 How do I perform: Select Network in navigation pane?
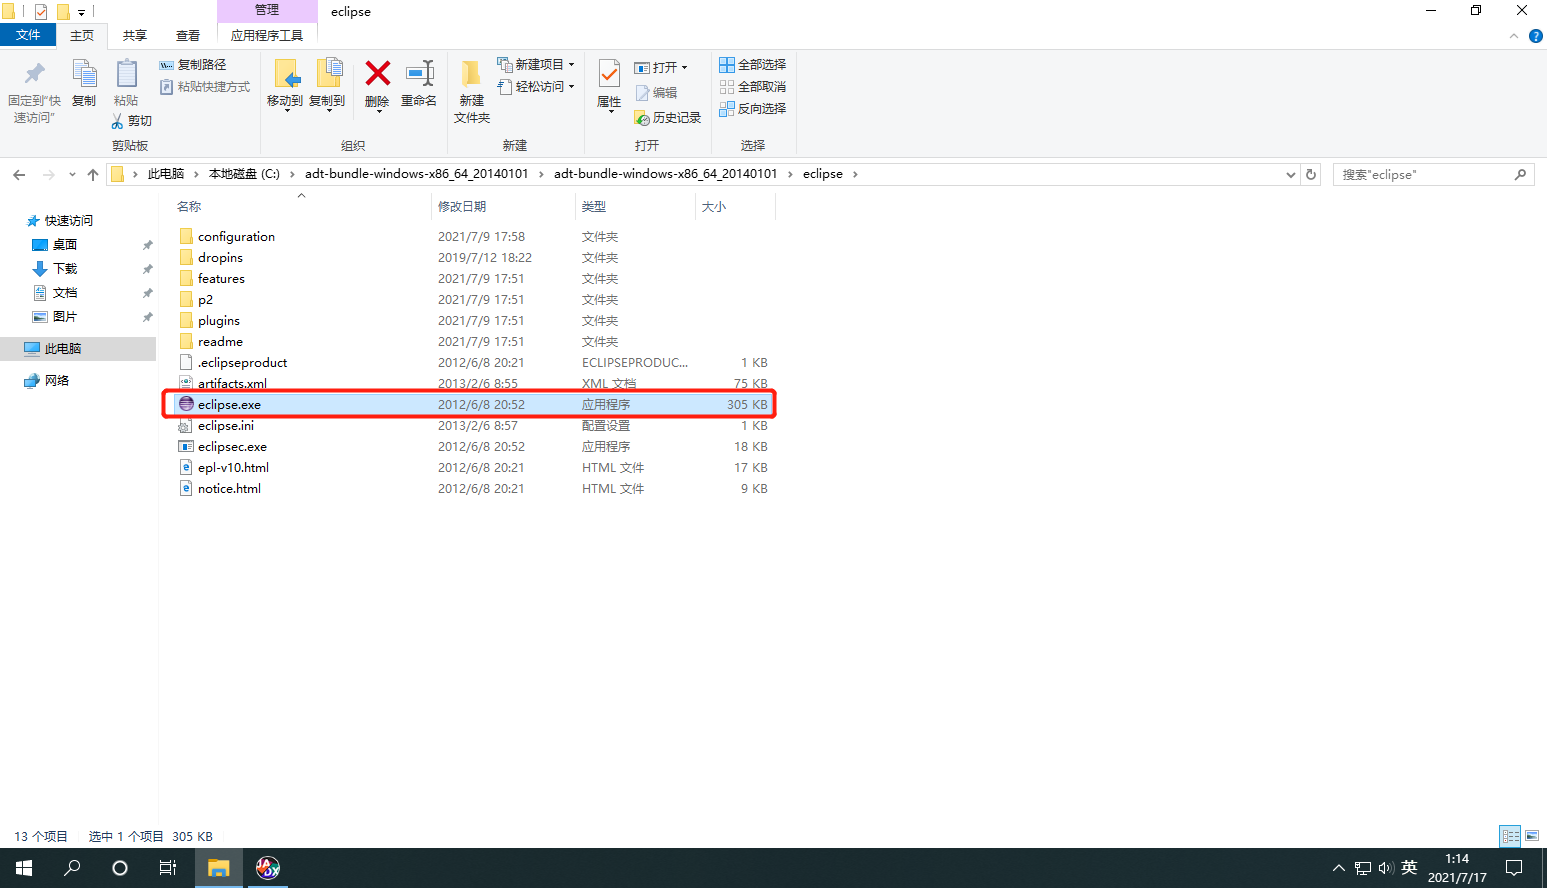(x=57, y=381)
